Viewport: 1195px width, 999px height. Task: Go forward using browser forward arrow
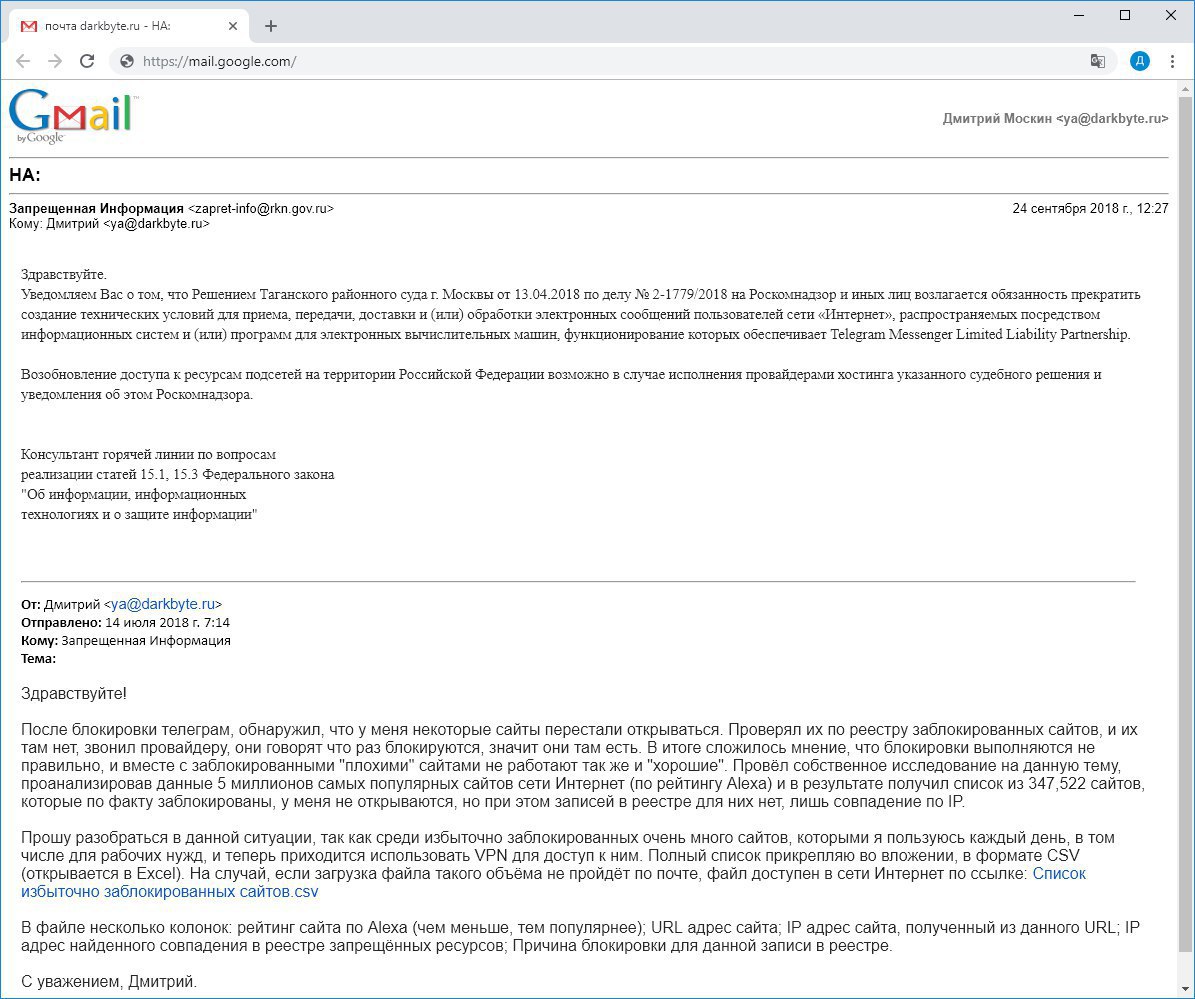tap(55, 61)
